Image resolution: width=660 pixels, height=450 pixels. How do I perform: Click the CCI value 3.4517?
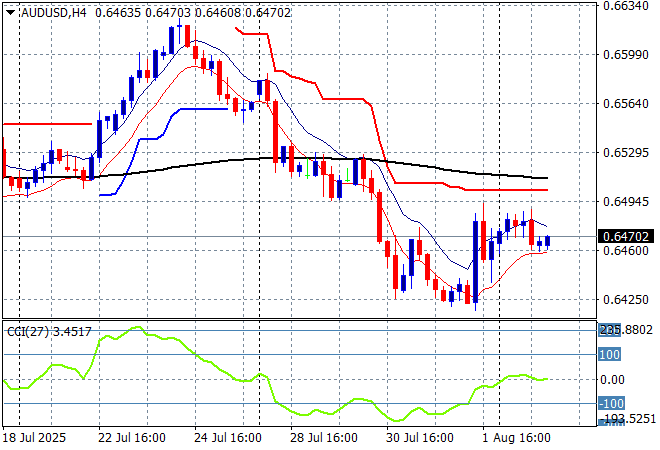click(x=72, y=332)
